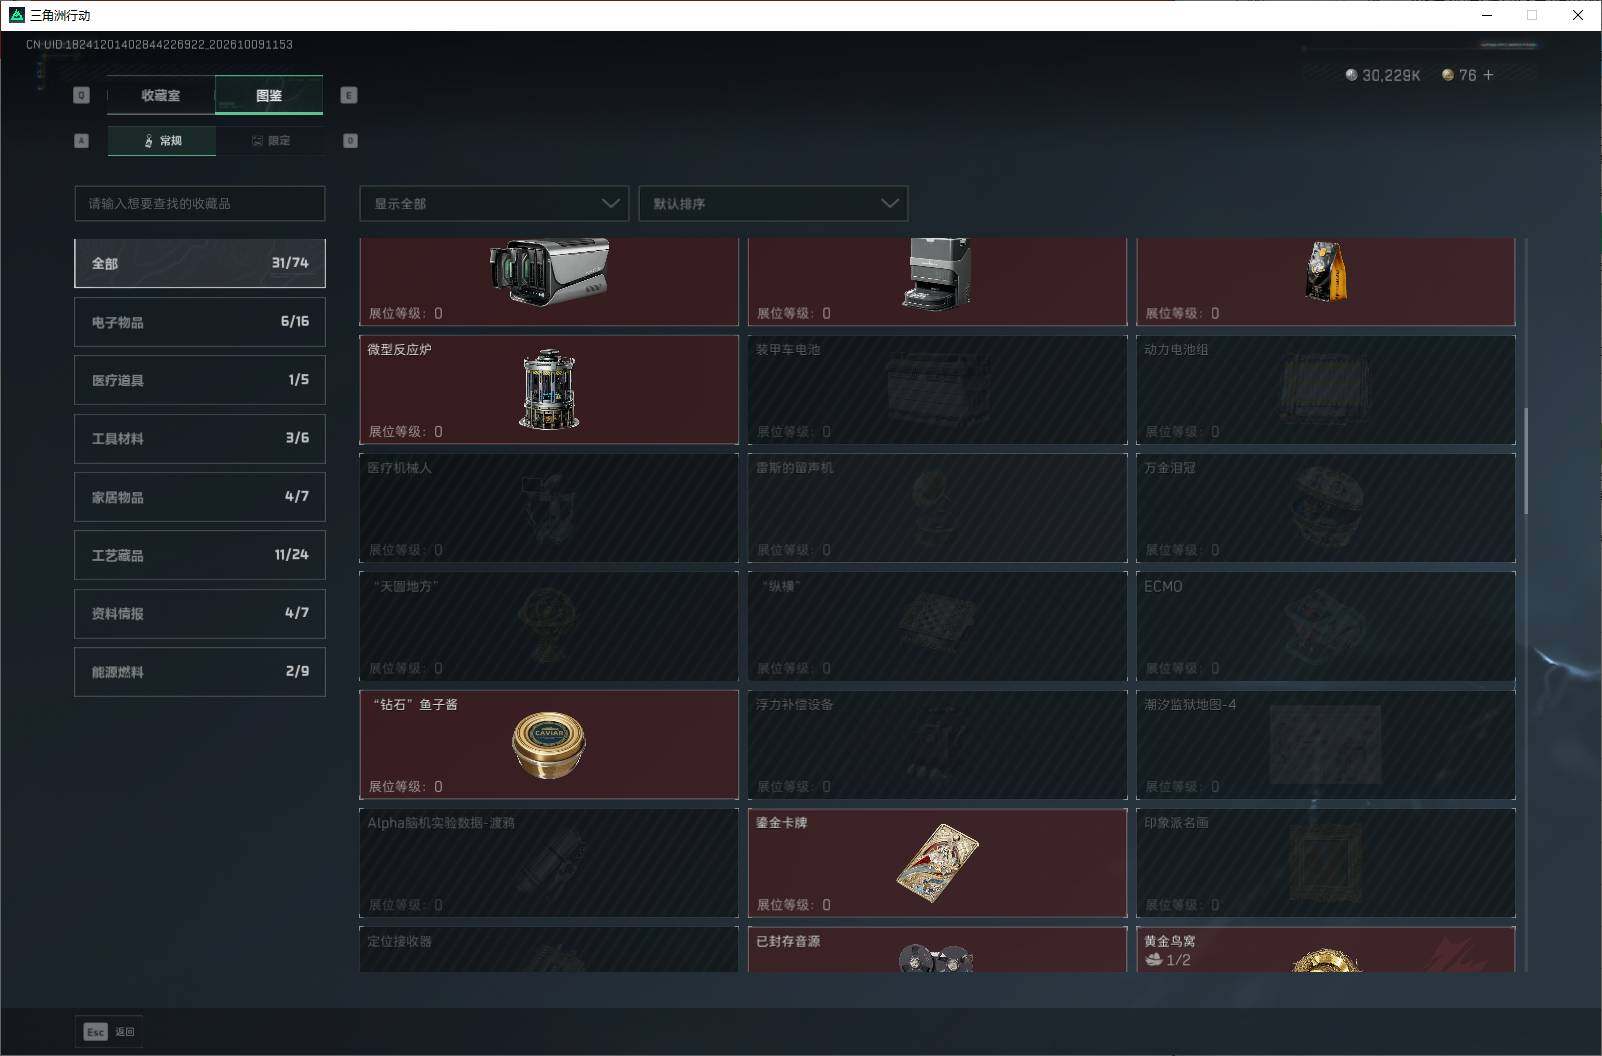The width and height of the screenshot is (1602, 1056).
Task: Open the locked "纵横" chessboard item
Action: click(x=937, y=626)
